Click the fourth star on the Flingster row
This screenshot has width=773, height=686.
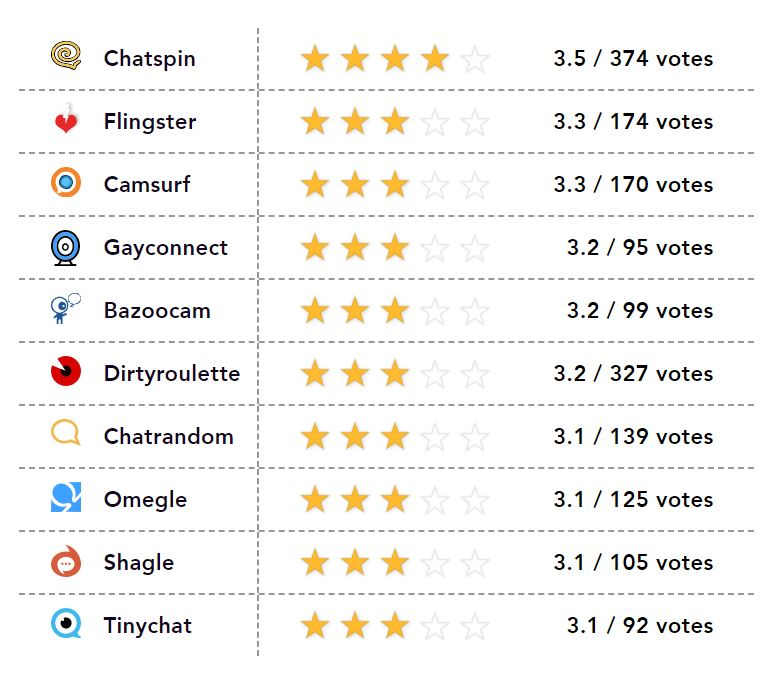point(435,122)
